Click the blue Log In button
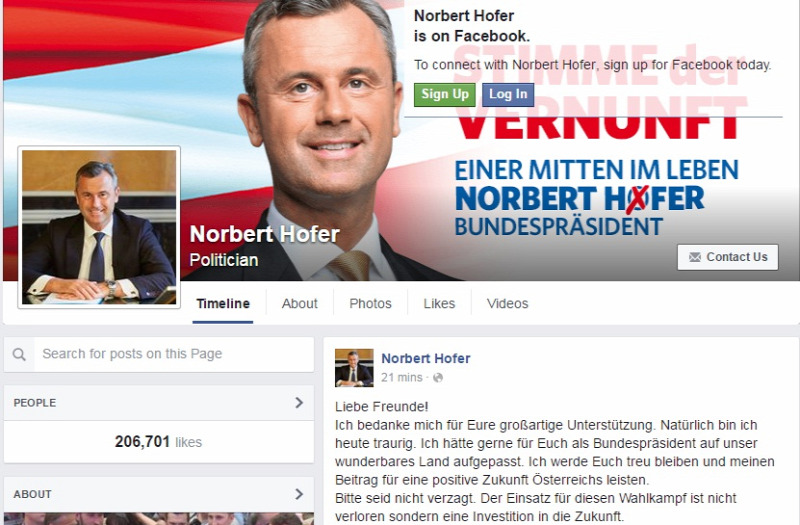This screenshot has width=800, height=525. (x=508, y=94)
